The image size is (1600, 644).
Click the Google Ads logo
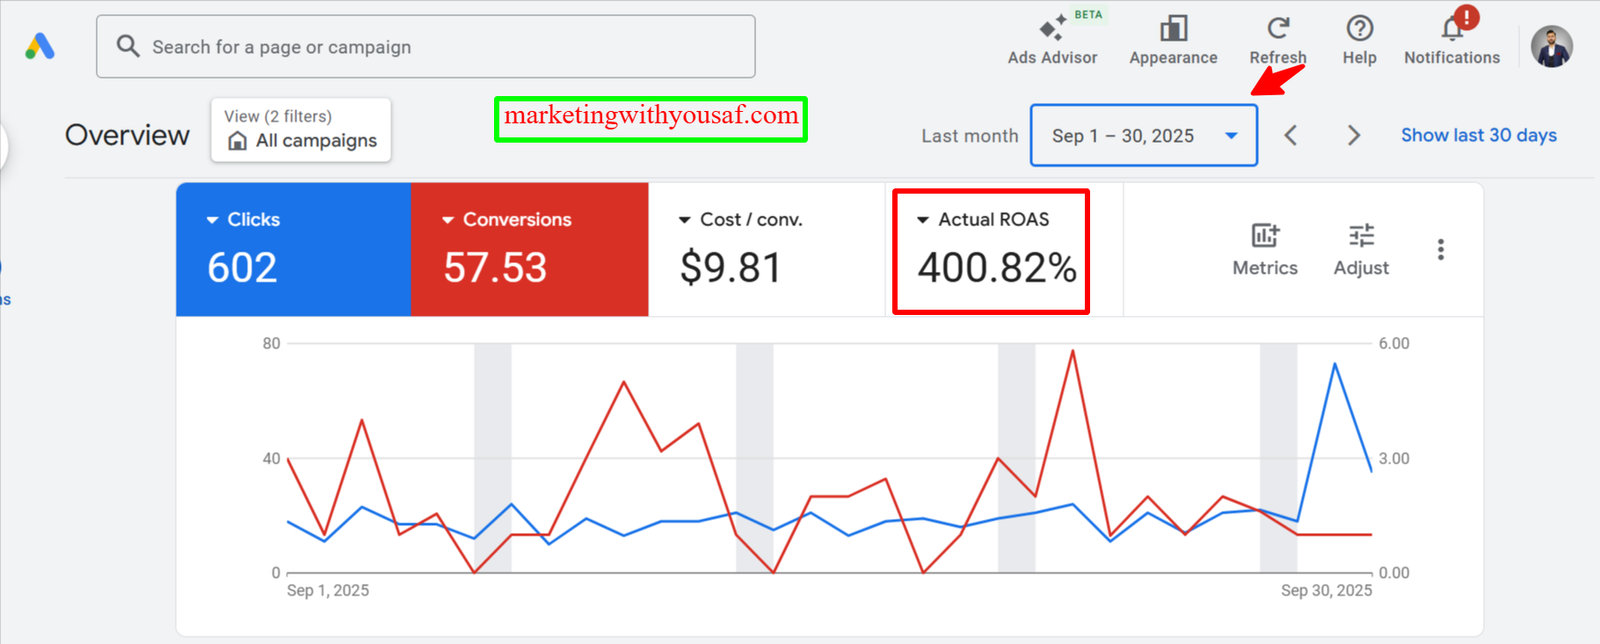tap(40, 46)
